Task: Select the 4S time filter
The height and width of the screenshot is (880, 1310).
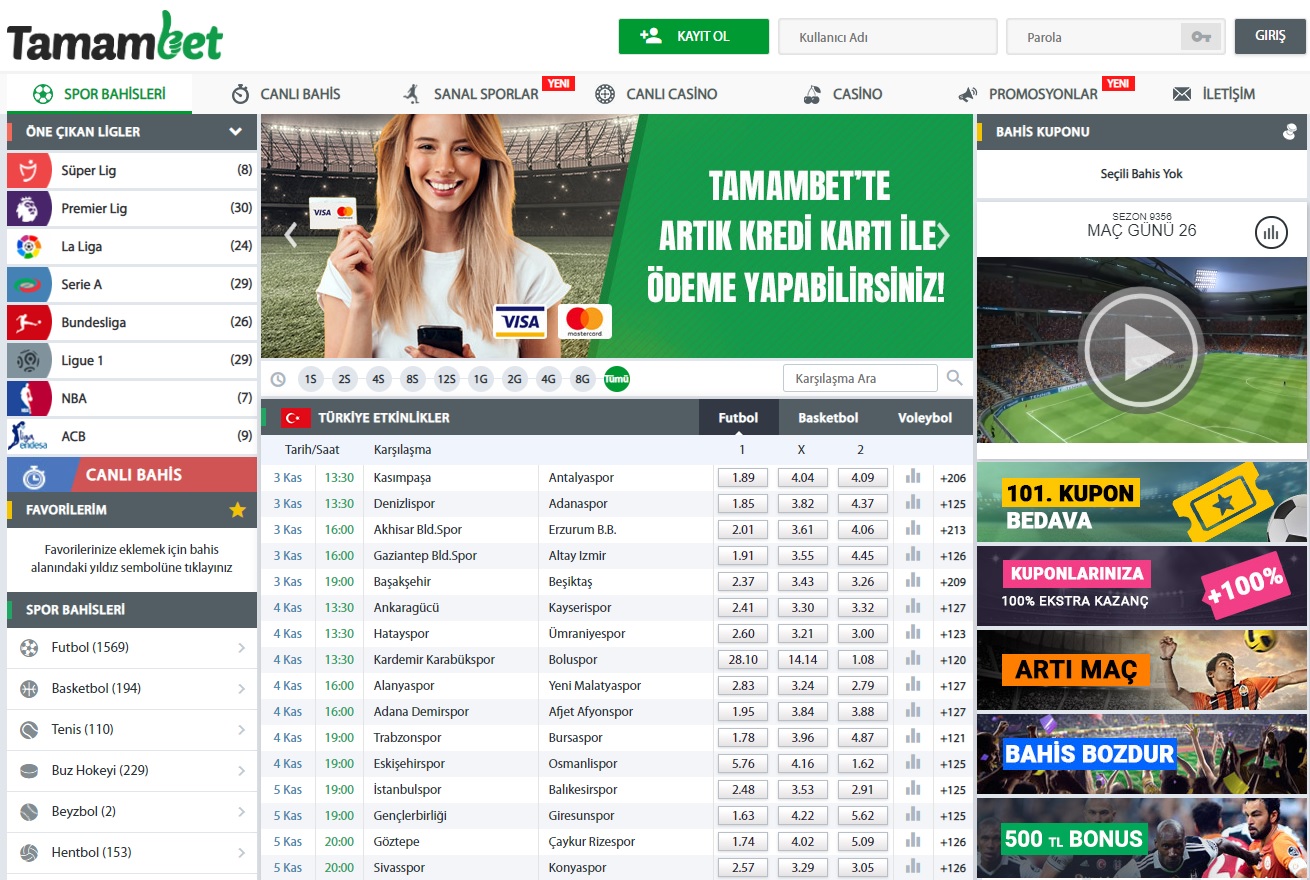Action: 377,379
